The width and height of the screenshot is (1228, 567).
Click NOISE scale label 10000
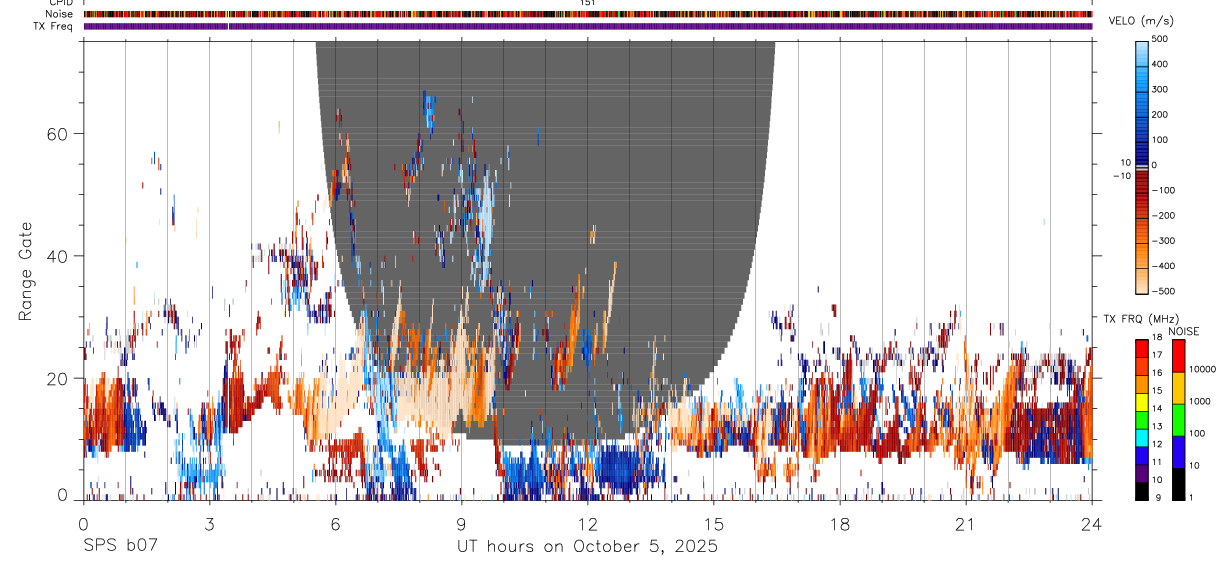pos(1202,369)
